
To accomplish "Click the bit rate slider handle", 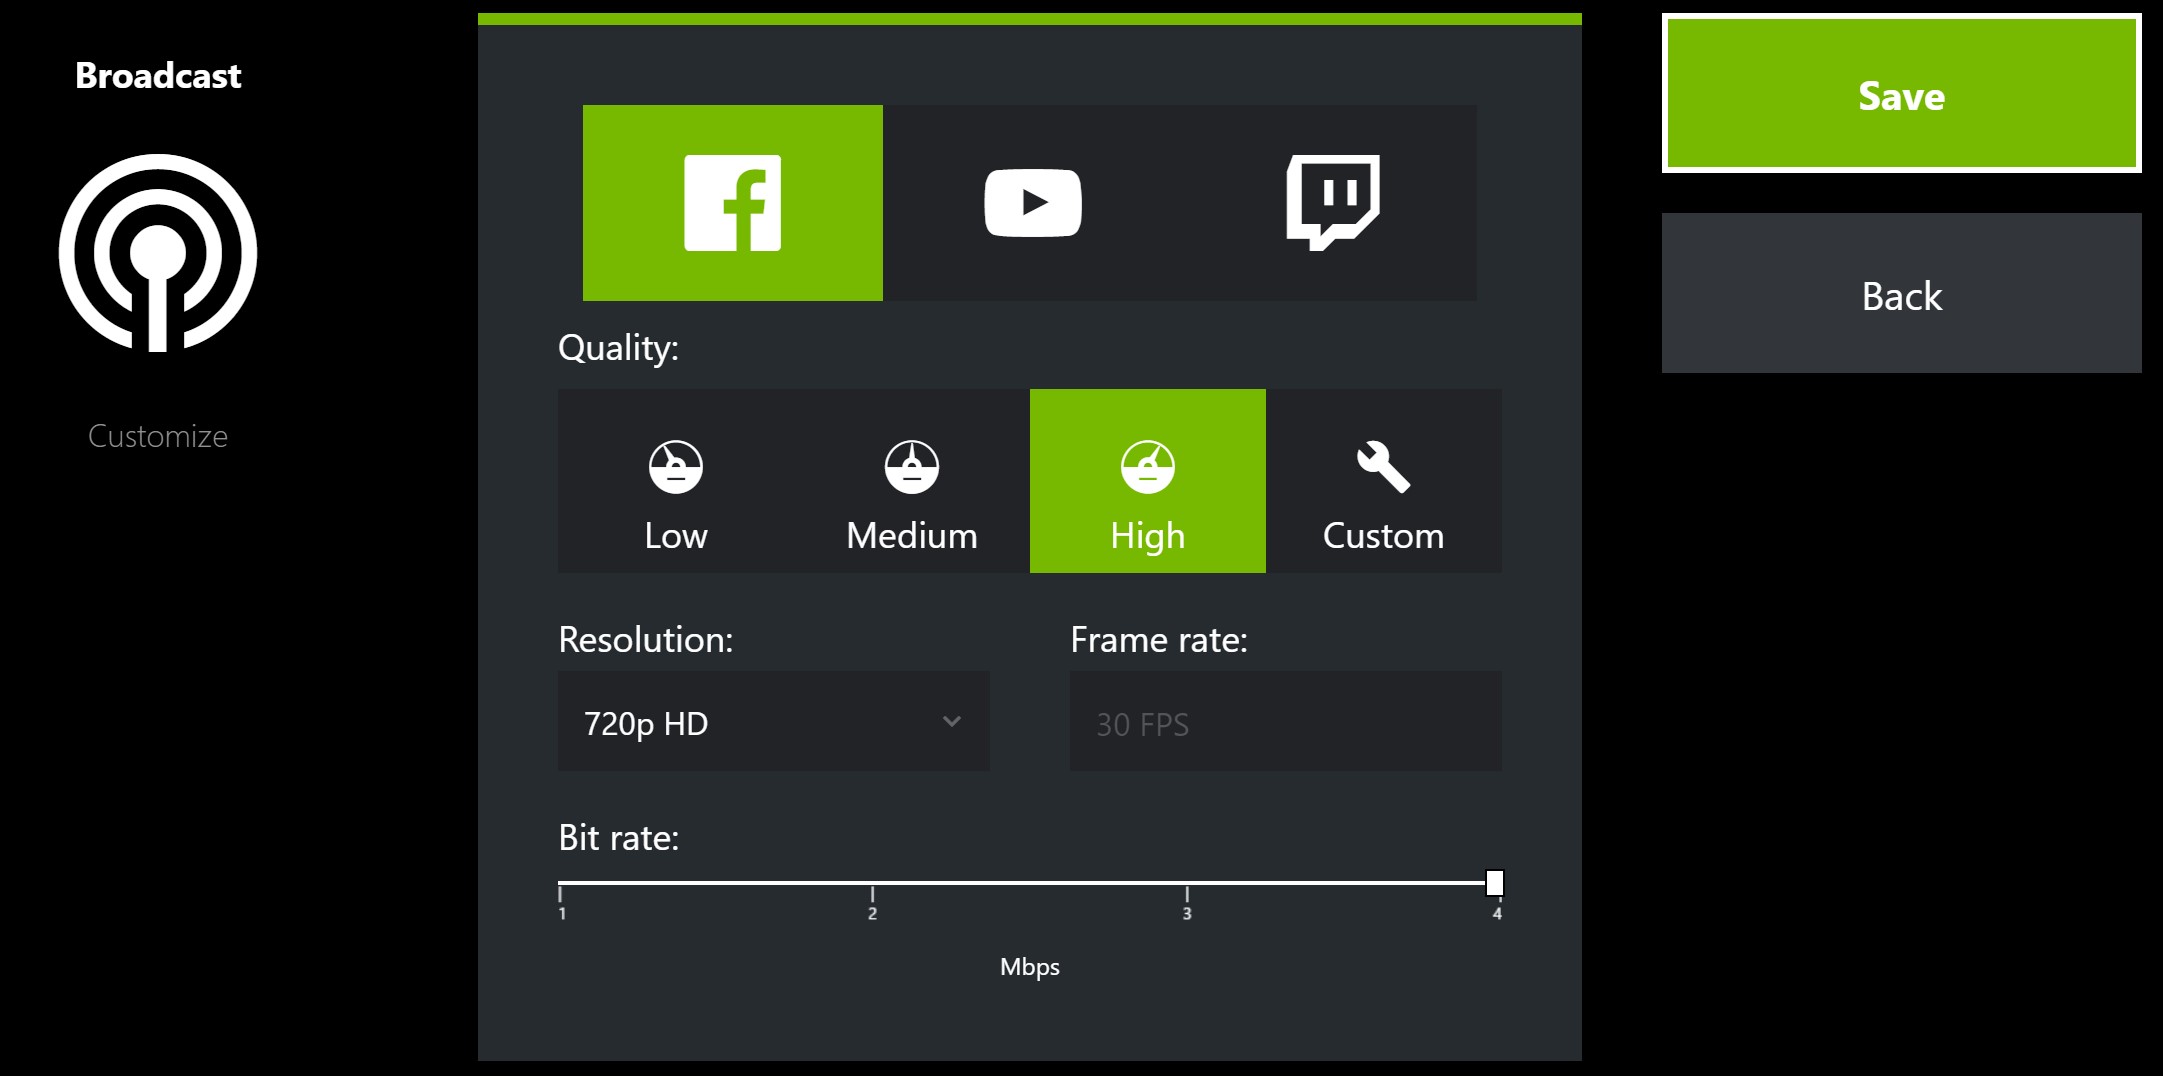I will tap(1495, 883).
